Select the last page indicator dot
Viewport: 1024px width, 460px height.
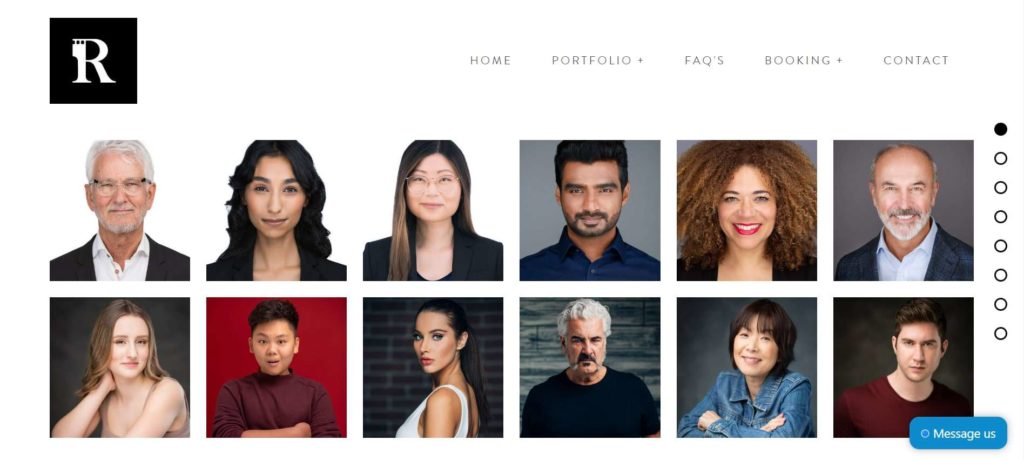(1000, 333)
